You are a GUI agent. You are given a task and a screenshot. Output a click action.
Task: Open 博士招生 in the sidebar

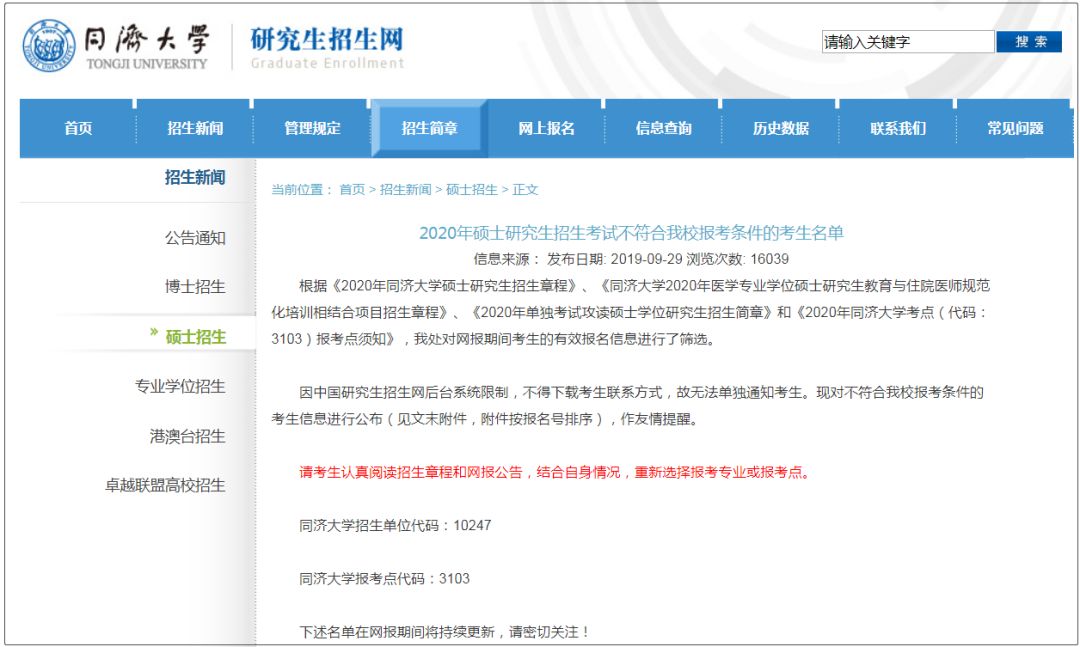[195, 287]
